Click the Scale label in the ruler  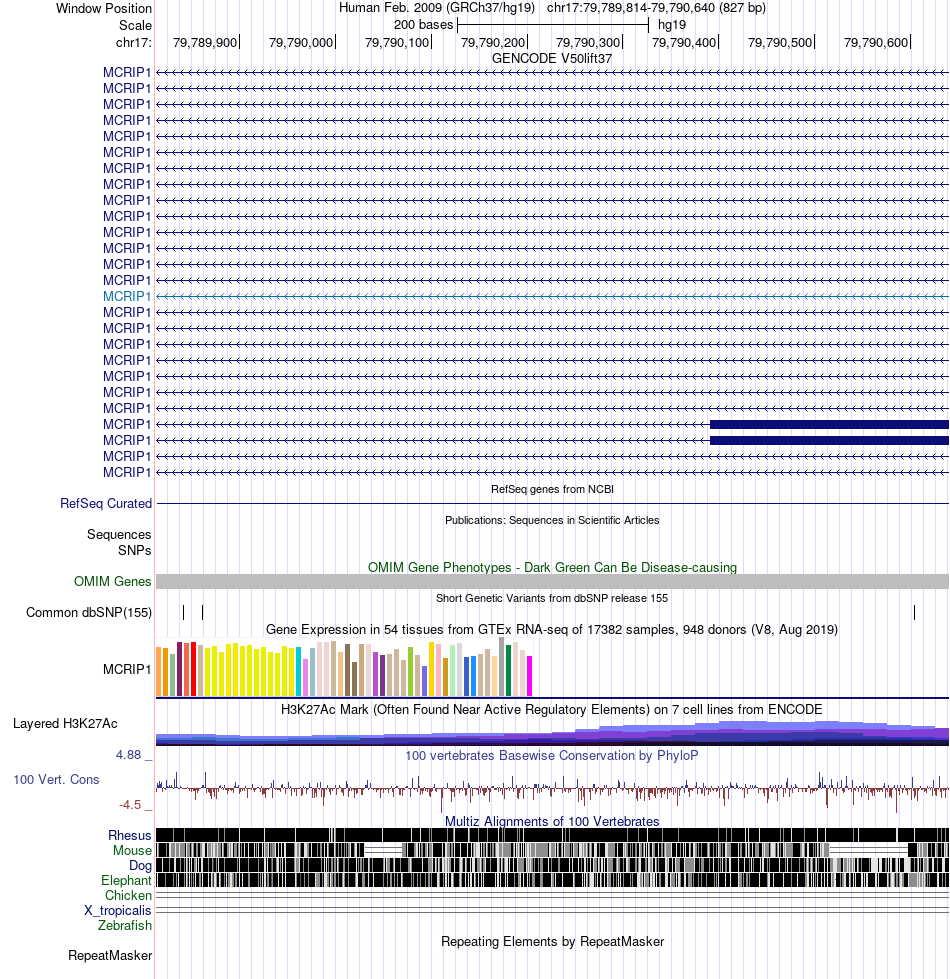pos(135,26)
